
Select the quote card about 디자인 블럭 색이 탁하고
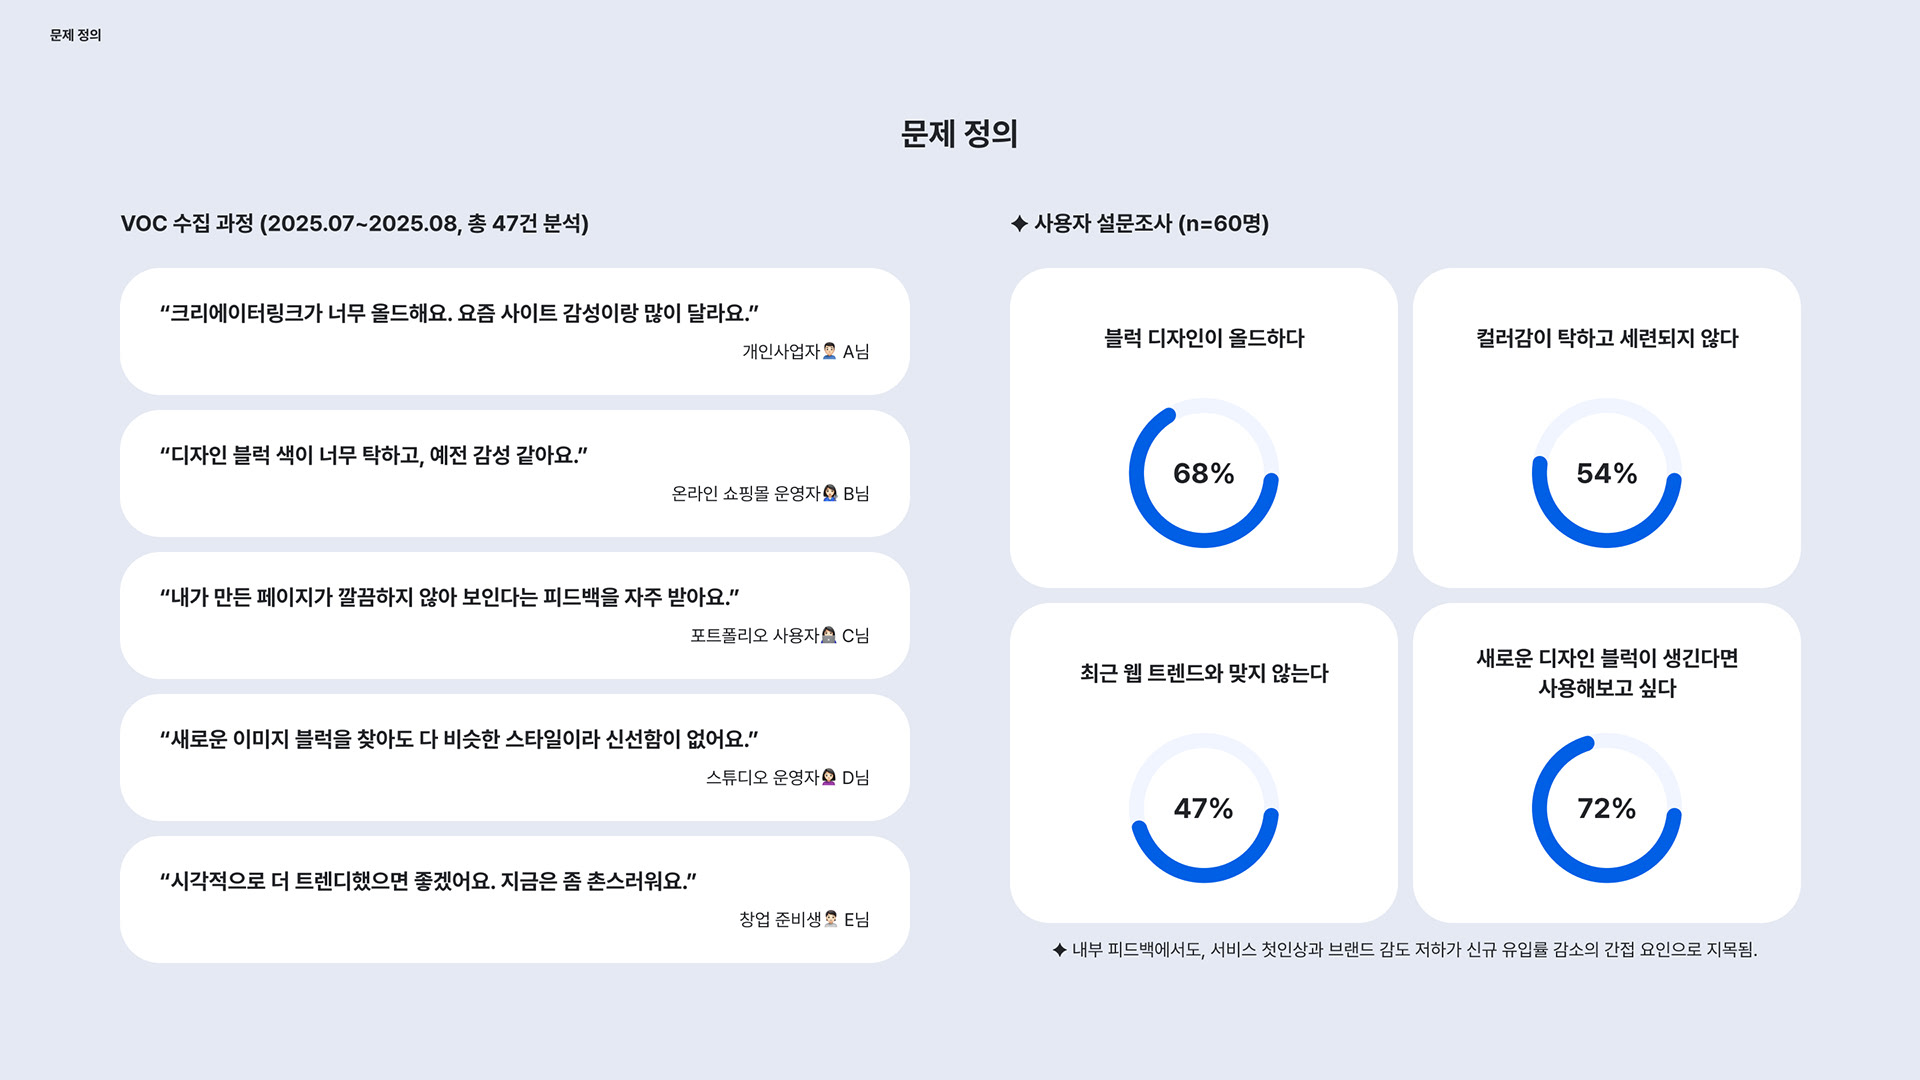pyautogui.click(x=515, y=473)
